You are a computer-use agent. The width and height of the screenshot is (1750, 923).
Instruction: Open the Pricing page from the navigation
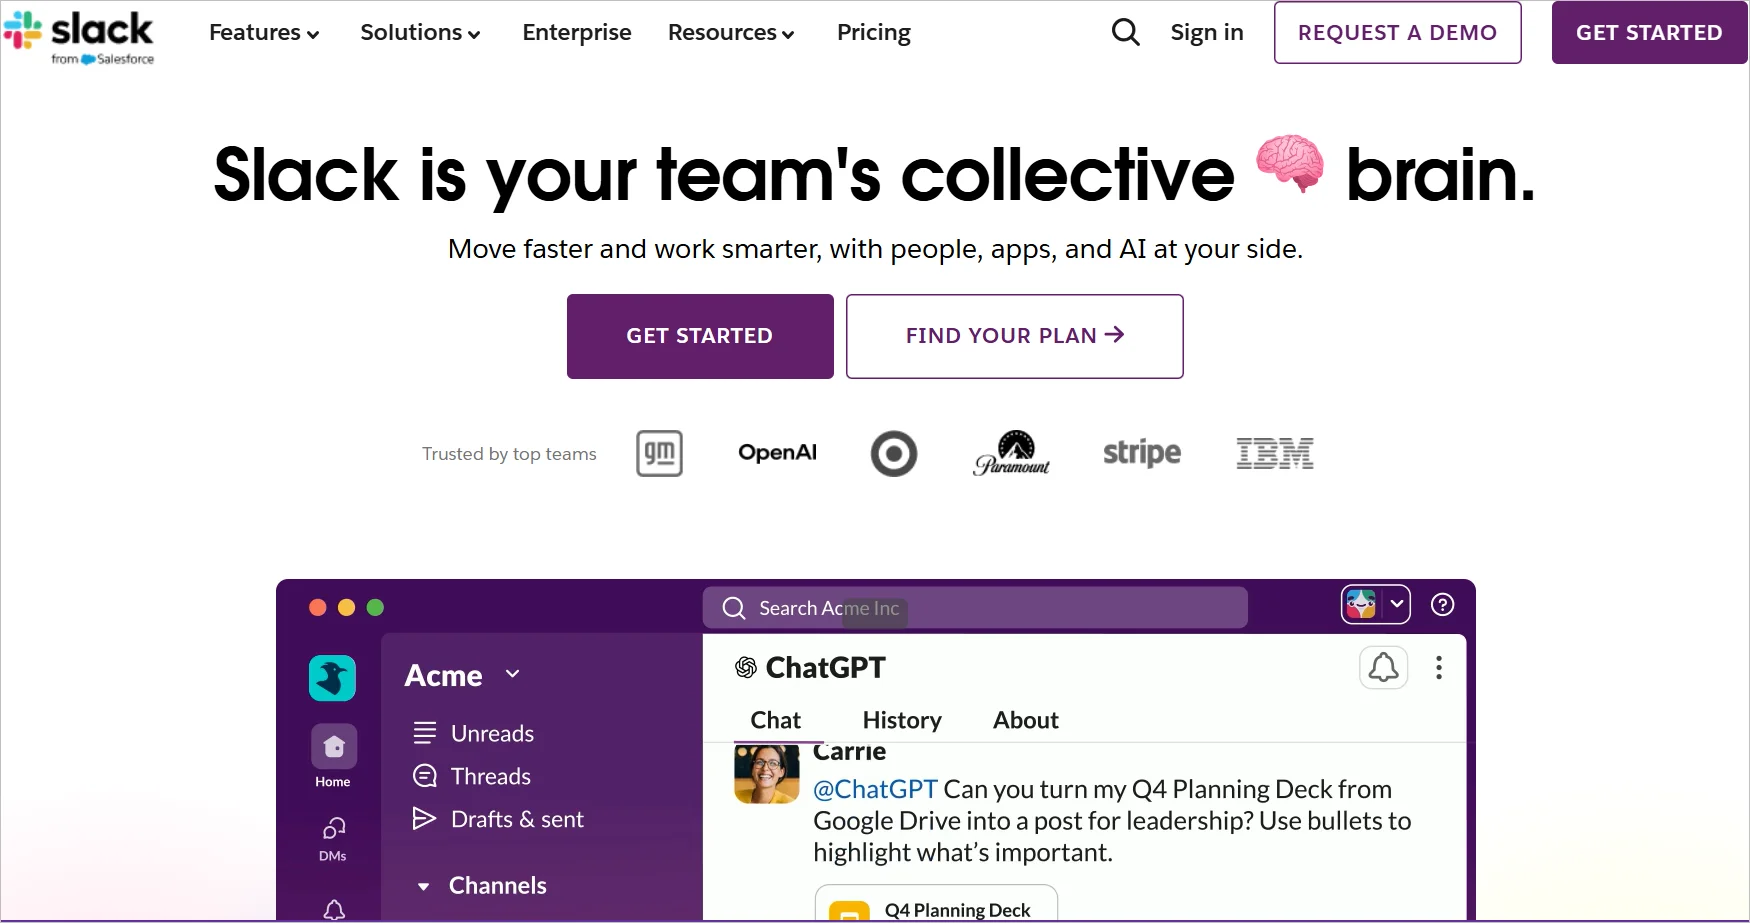pyautogui.click(x=873, y=32)
